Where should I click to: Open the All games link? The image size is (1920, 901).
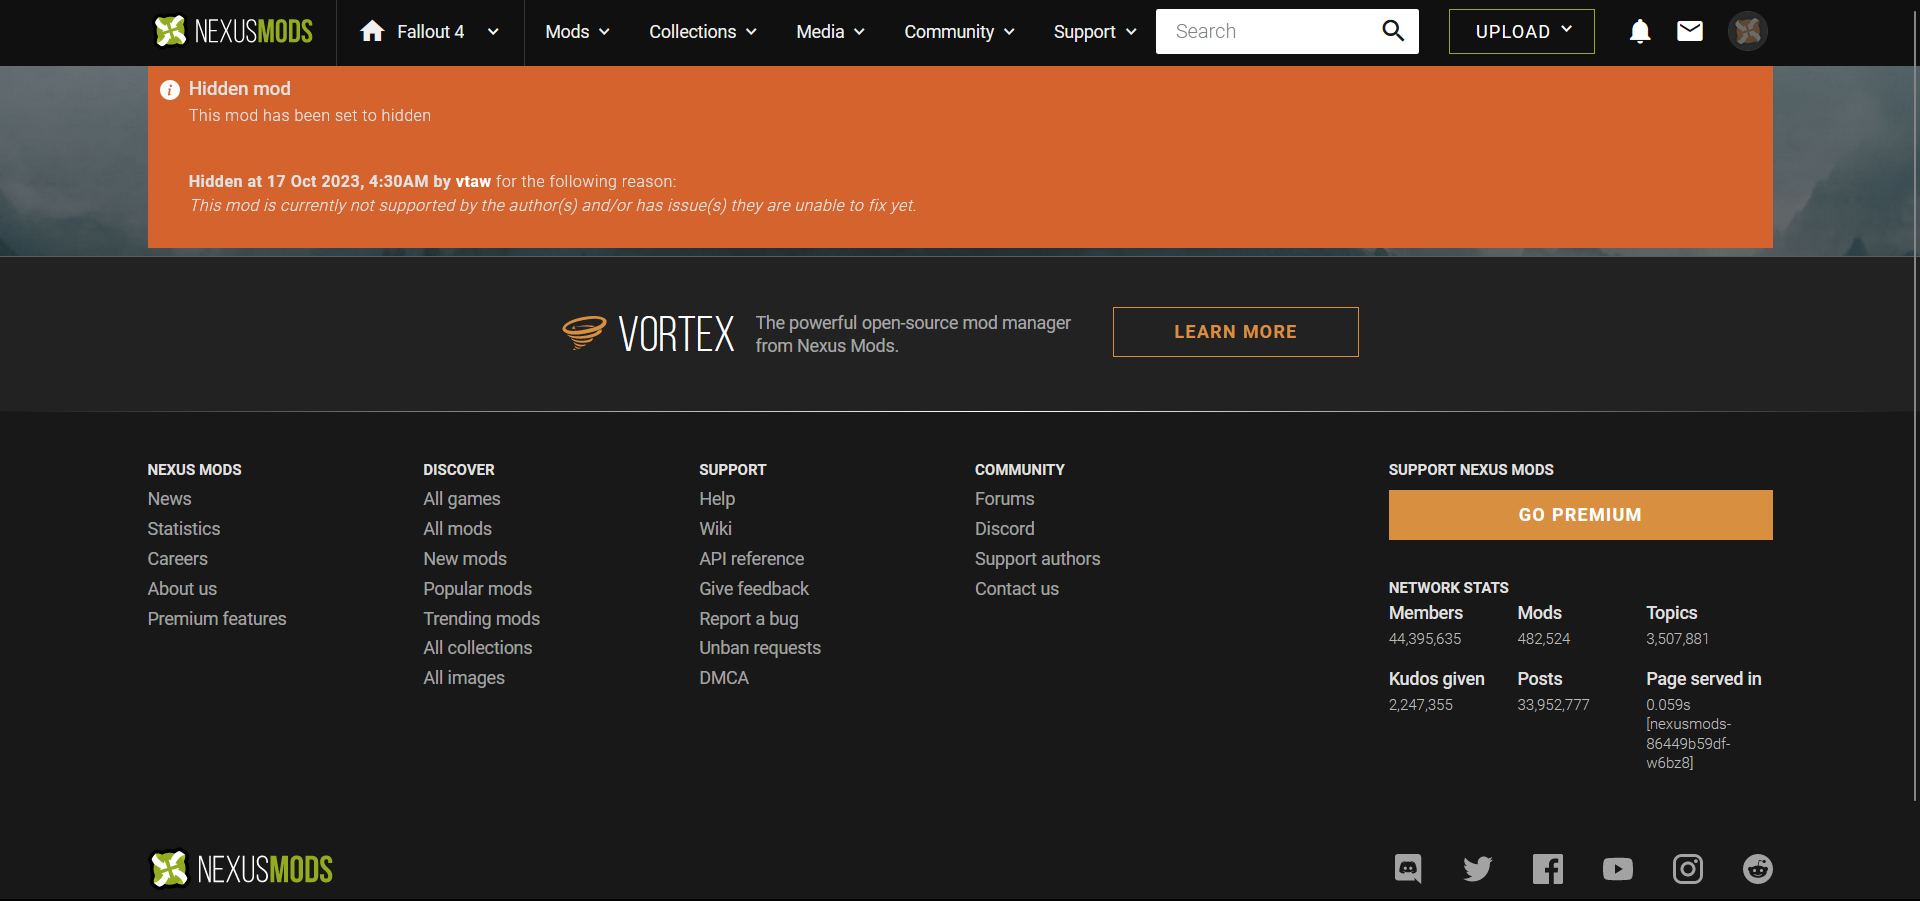pos(462,499)
